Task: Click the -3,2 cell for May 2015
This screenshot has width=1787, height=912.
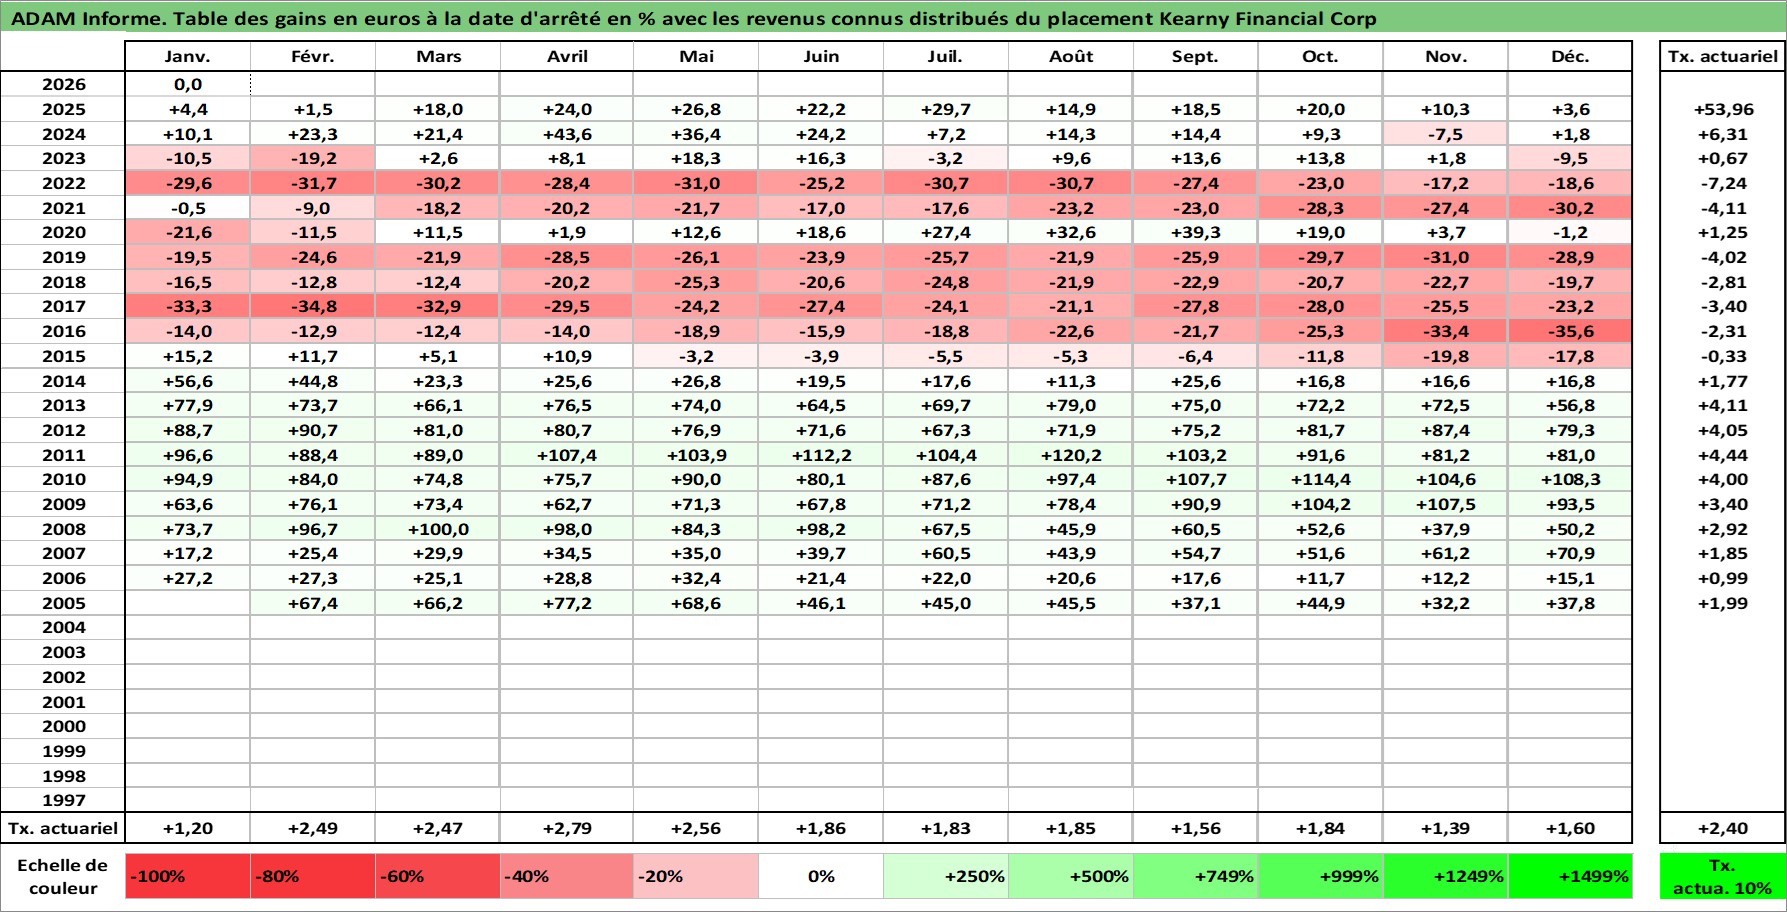Action: [696, 356]
